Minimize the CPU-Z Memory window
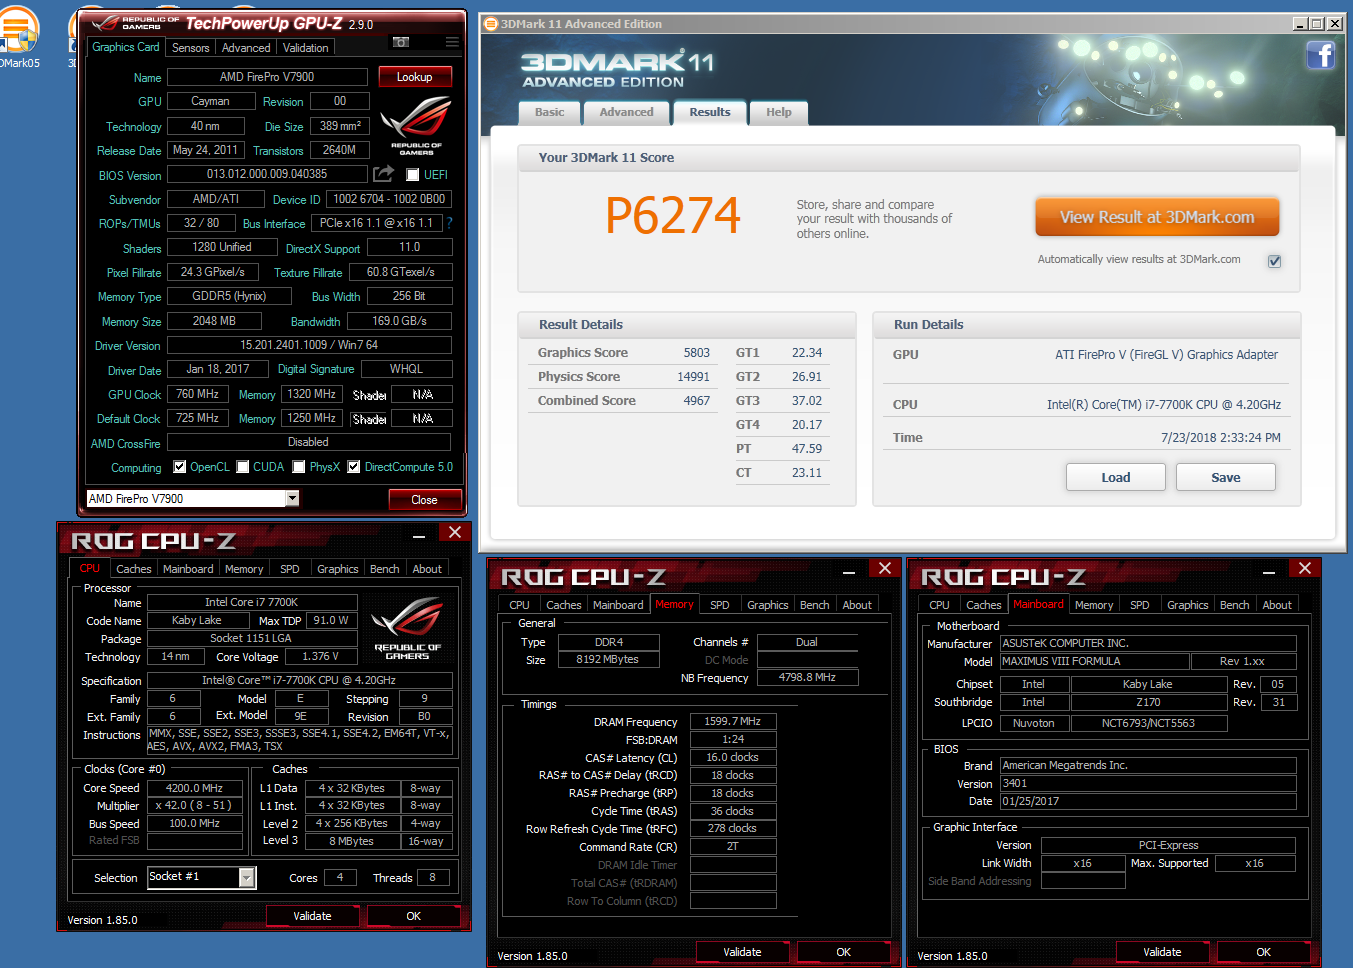This screenshot has height=968, width=1353. coord(849,570)
